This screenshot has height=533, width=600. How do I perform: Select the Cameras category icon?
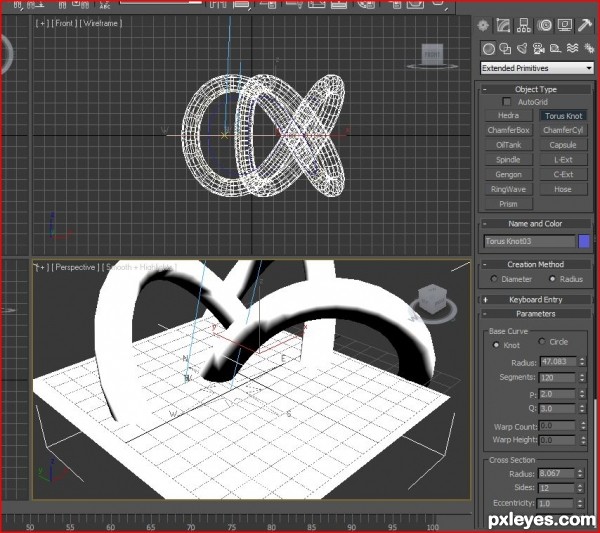pyautogui.click(x=538, y=49)
